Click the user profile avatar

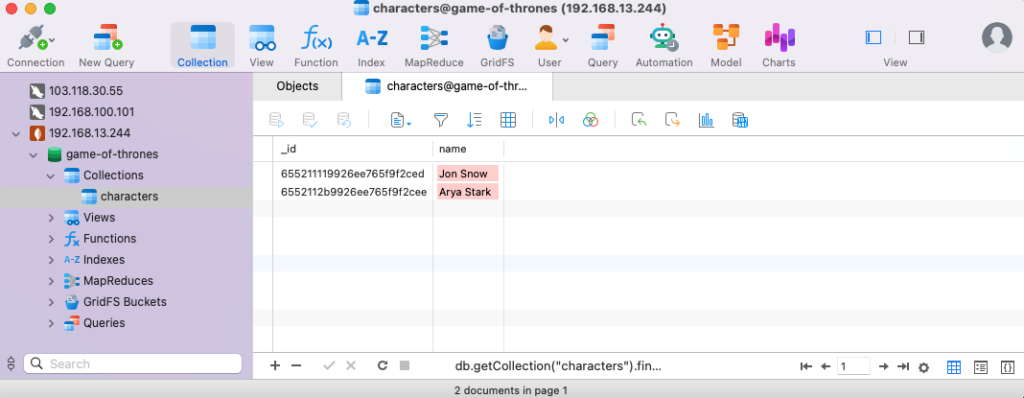[997, 37]
